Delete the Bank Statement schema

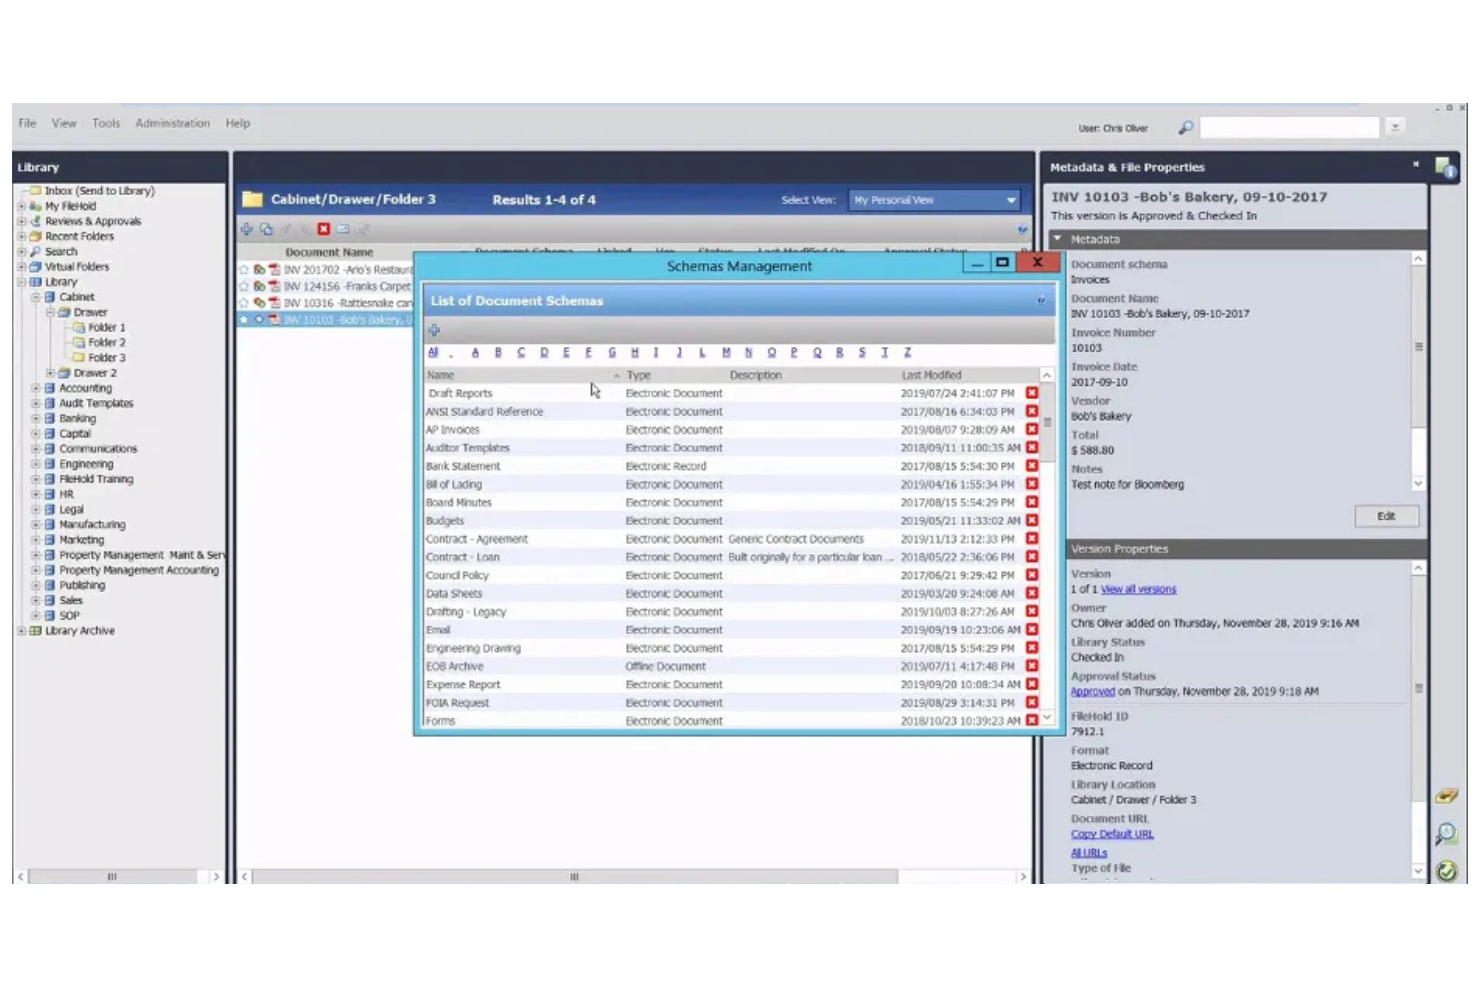[x=1032, y=465]
